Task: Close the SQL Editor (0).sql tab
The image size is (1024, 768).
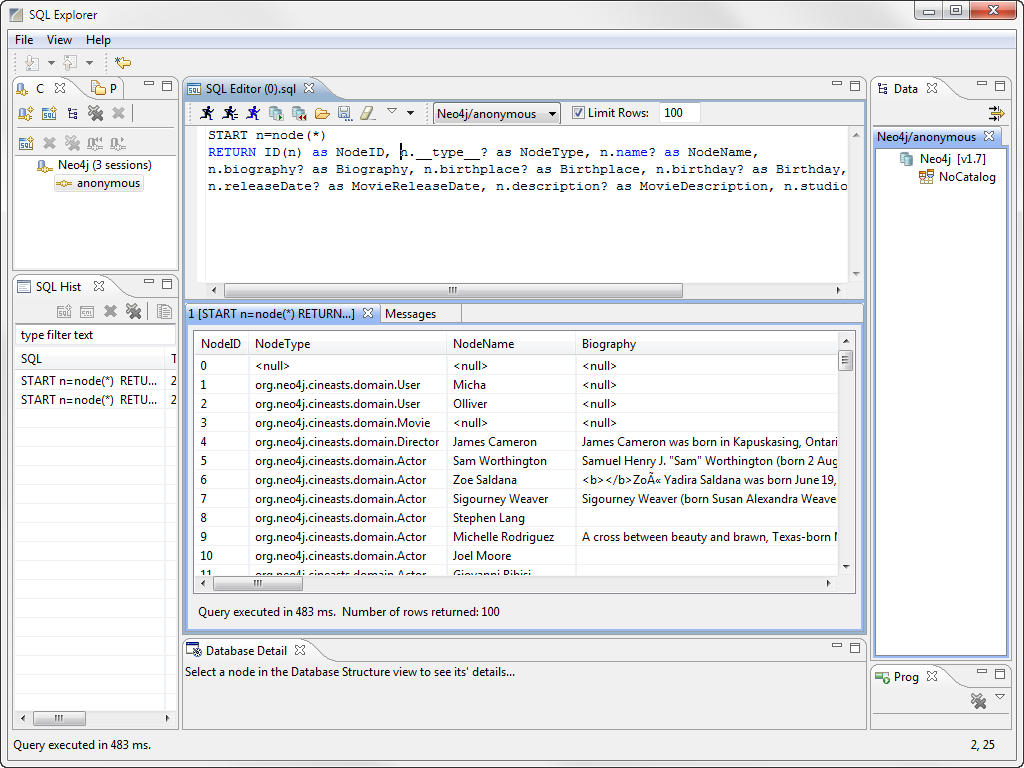Action: 310,88
